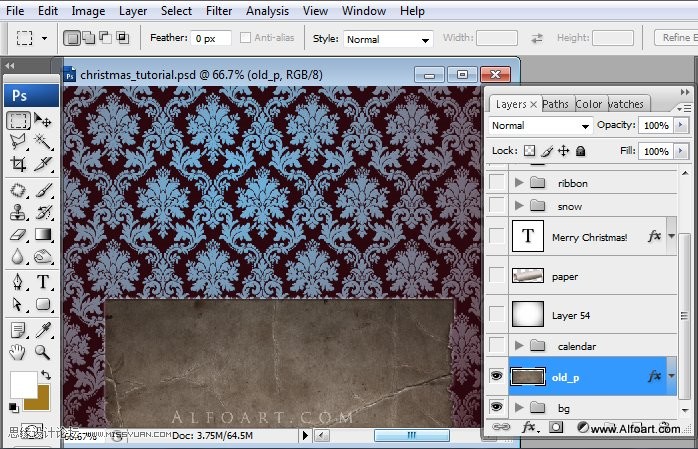Select the Magic Wand tool
698x449 pixels.
pyautogui.click(x=44, y=142)
